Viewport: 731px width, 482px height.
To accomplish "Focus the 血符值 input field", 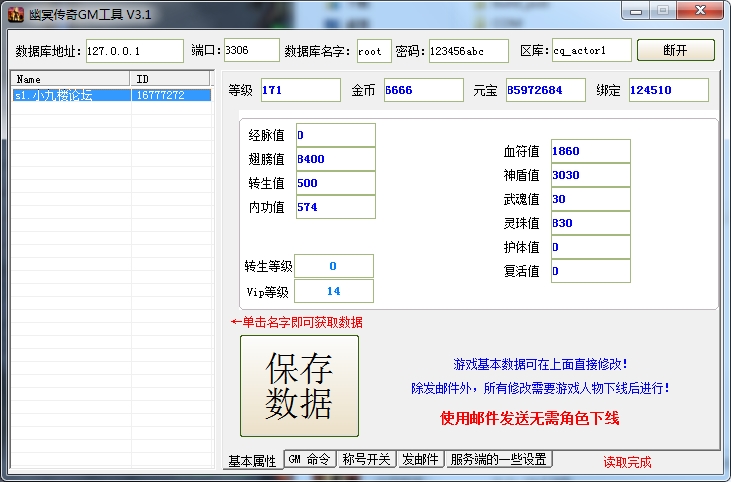I will click(x=589, y=151).
